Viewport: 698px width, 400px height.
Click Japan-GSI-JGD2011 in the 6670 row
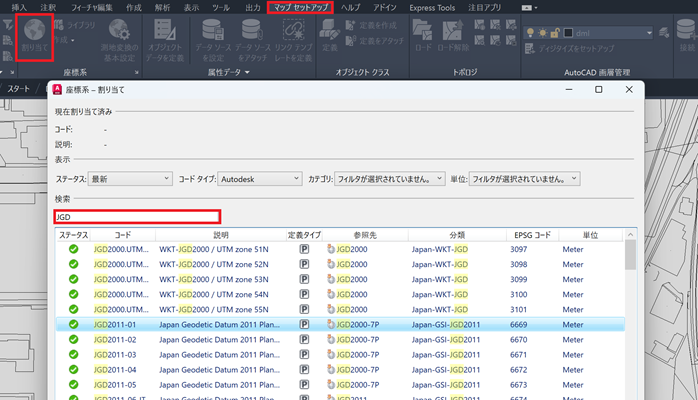pos(446,339)
